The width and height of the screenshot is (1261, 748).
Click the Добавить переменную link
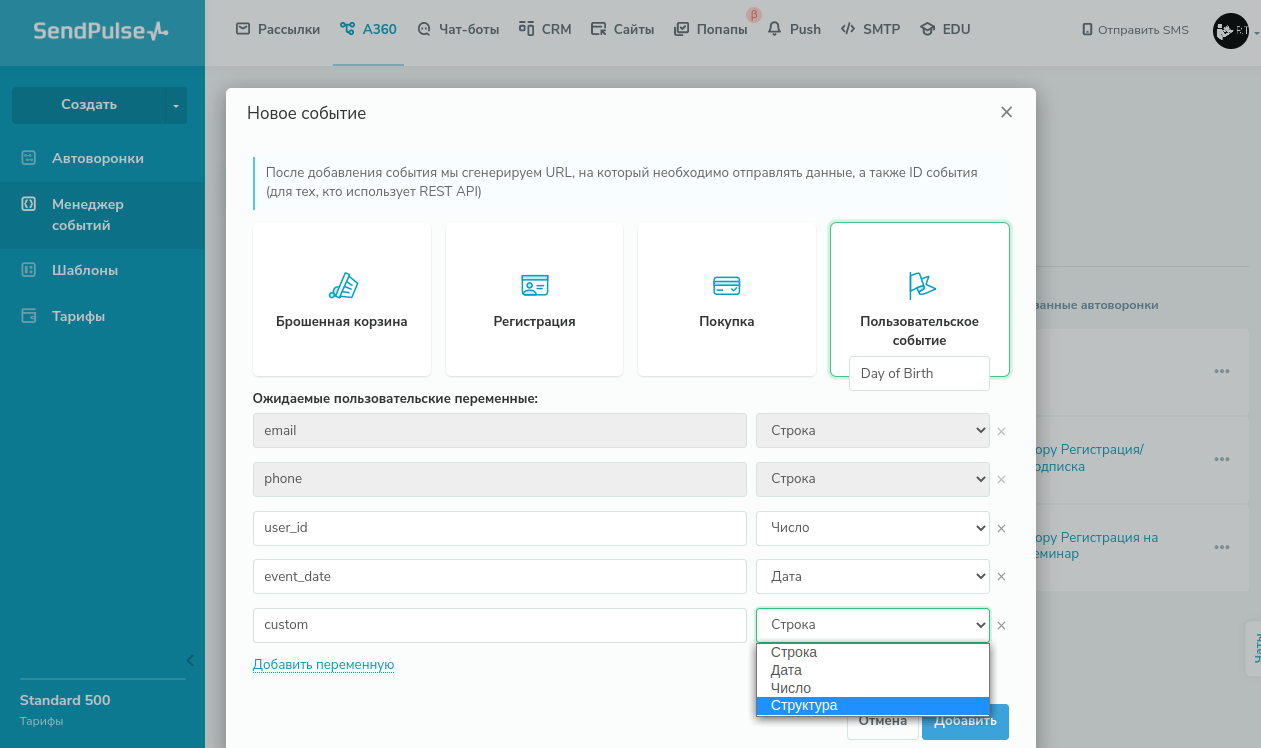(x=323, y=664)
